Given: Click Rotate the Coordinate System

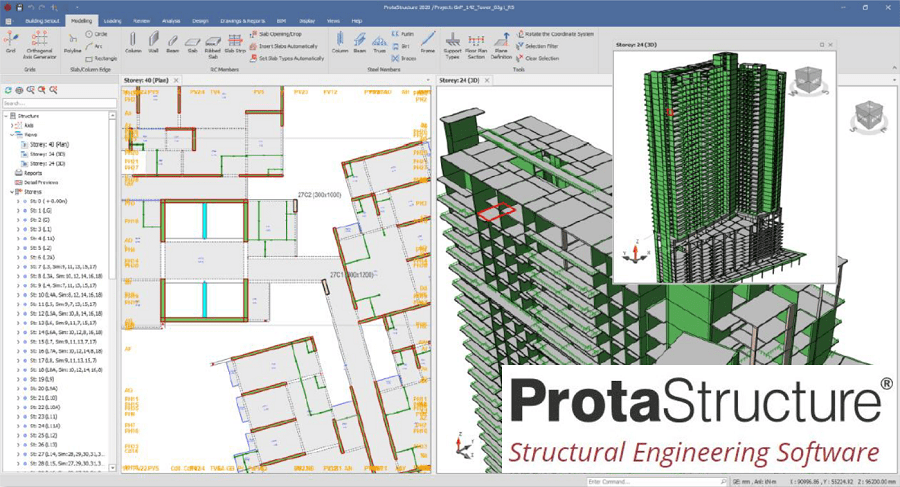Looking at the screenshot, I should coord(555,34).
